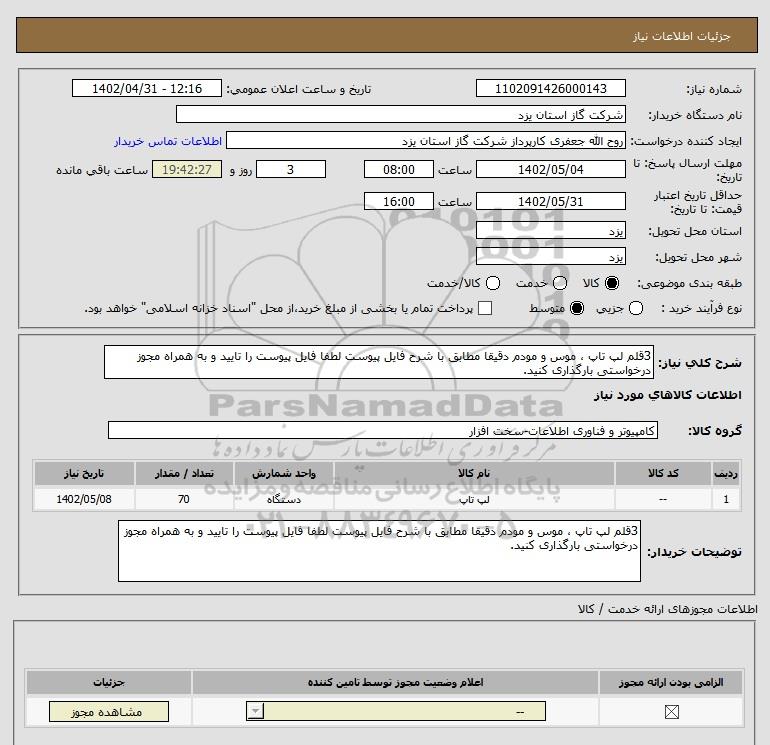Click the جزئیات اطلاعات نیاز header title
Viewport: 770px width, 745px height.
coord(682,37)
